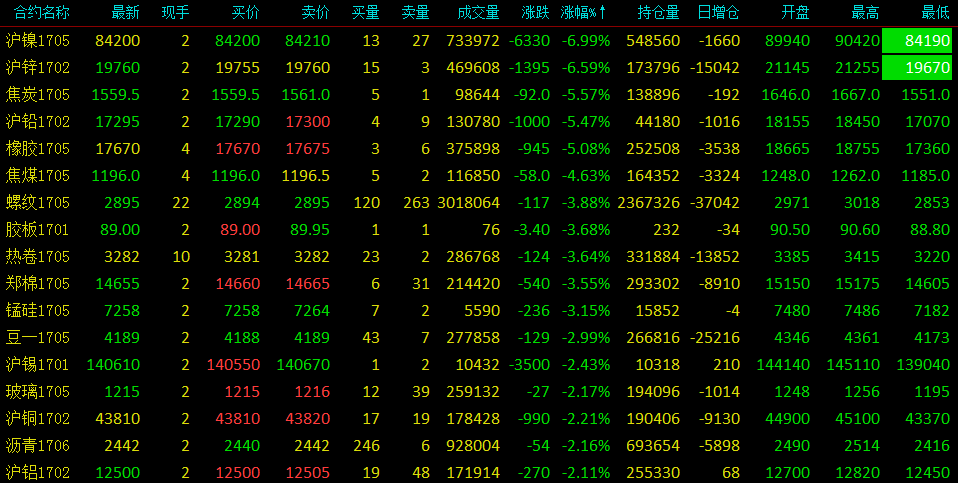The width and height of the screenshot is (958, 483).
Task: Click 热卷1705 current lots 10
Action: point(181,256)
